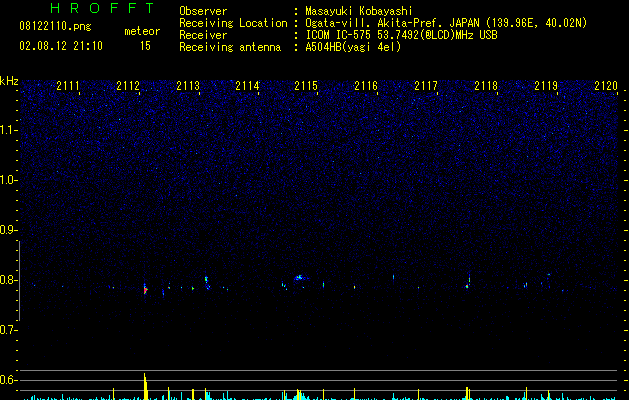Click the 0.9 kHz frequency label
Screen dimensions: 629x400
[8, 230]
